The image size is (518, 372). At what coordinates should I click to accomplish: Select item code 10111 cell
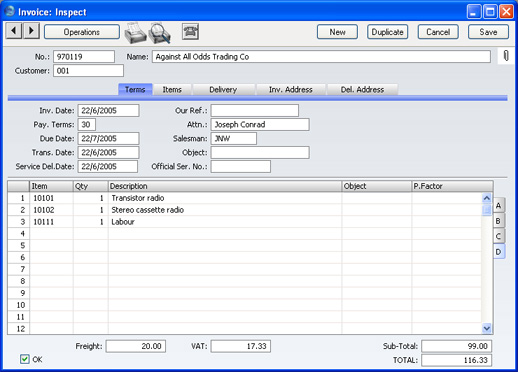51,222
